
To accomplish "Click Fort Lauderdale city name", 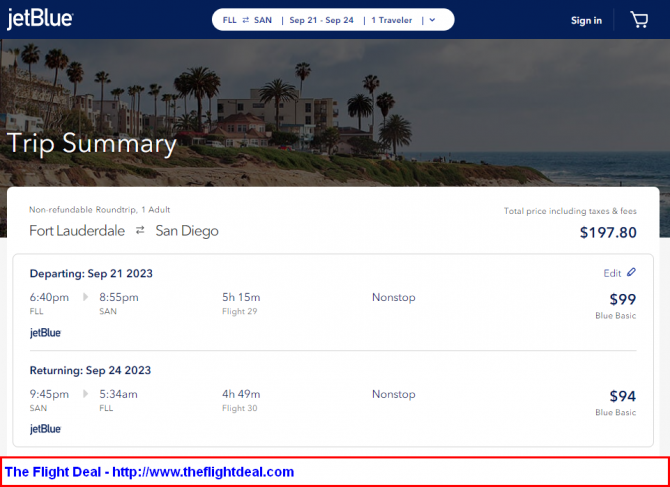I will 77,231.
